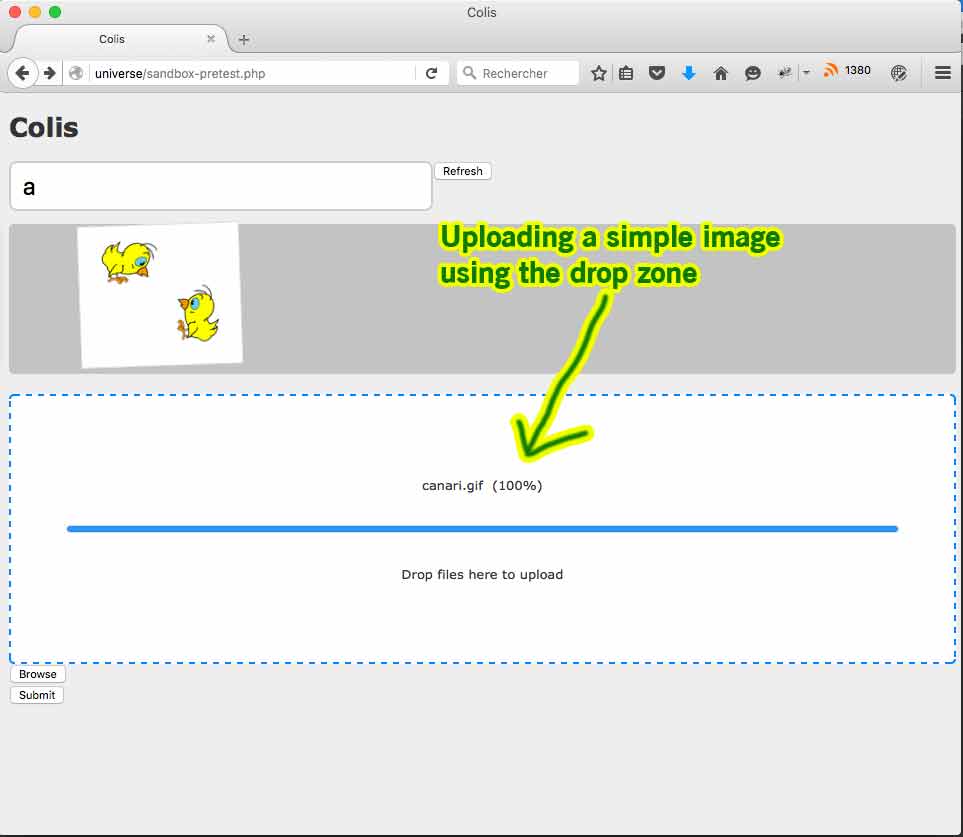Click the blue upload progress bar

pyautogui.click(x=482, y=529)
